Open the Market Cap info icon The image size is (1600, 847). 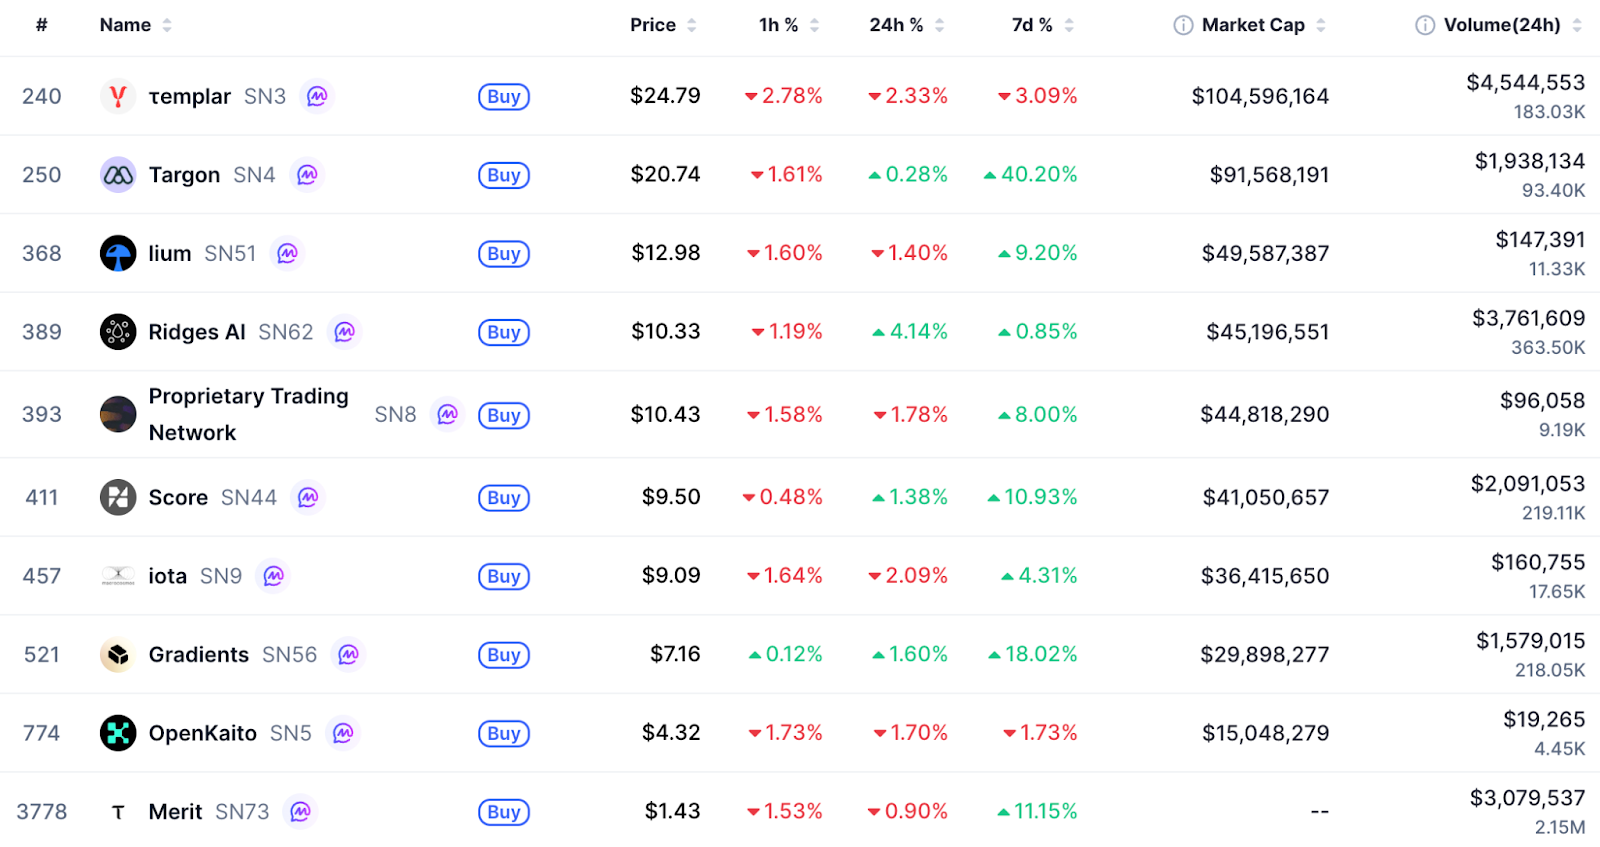pos(1183,25)
